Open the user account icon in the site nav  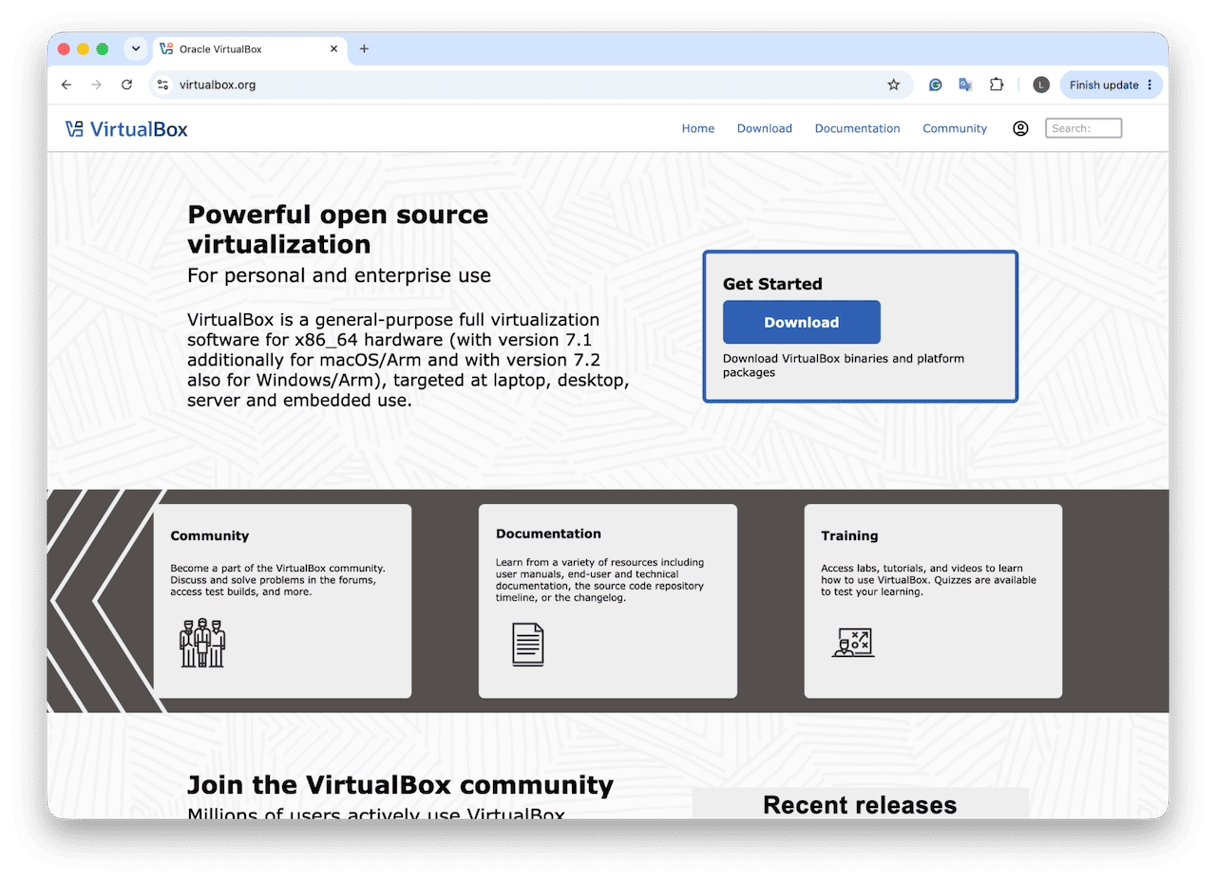(x=1020, y=128)
